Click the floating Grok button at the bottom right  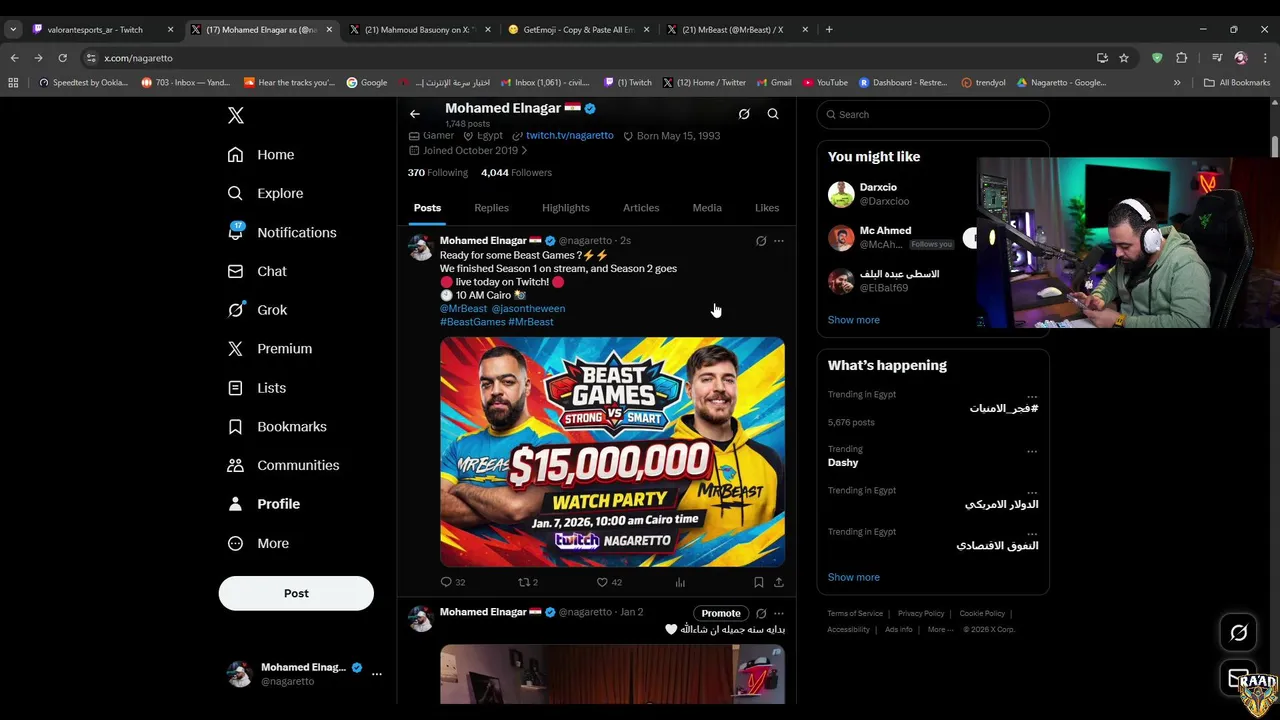click(1239, 633)
